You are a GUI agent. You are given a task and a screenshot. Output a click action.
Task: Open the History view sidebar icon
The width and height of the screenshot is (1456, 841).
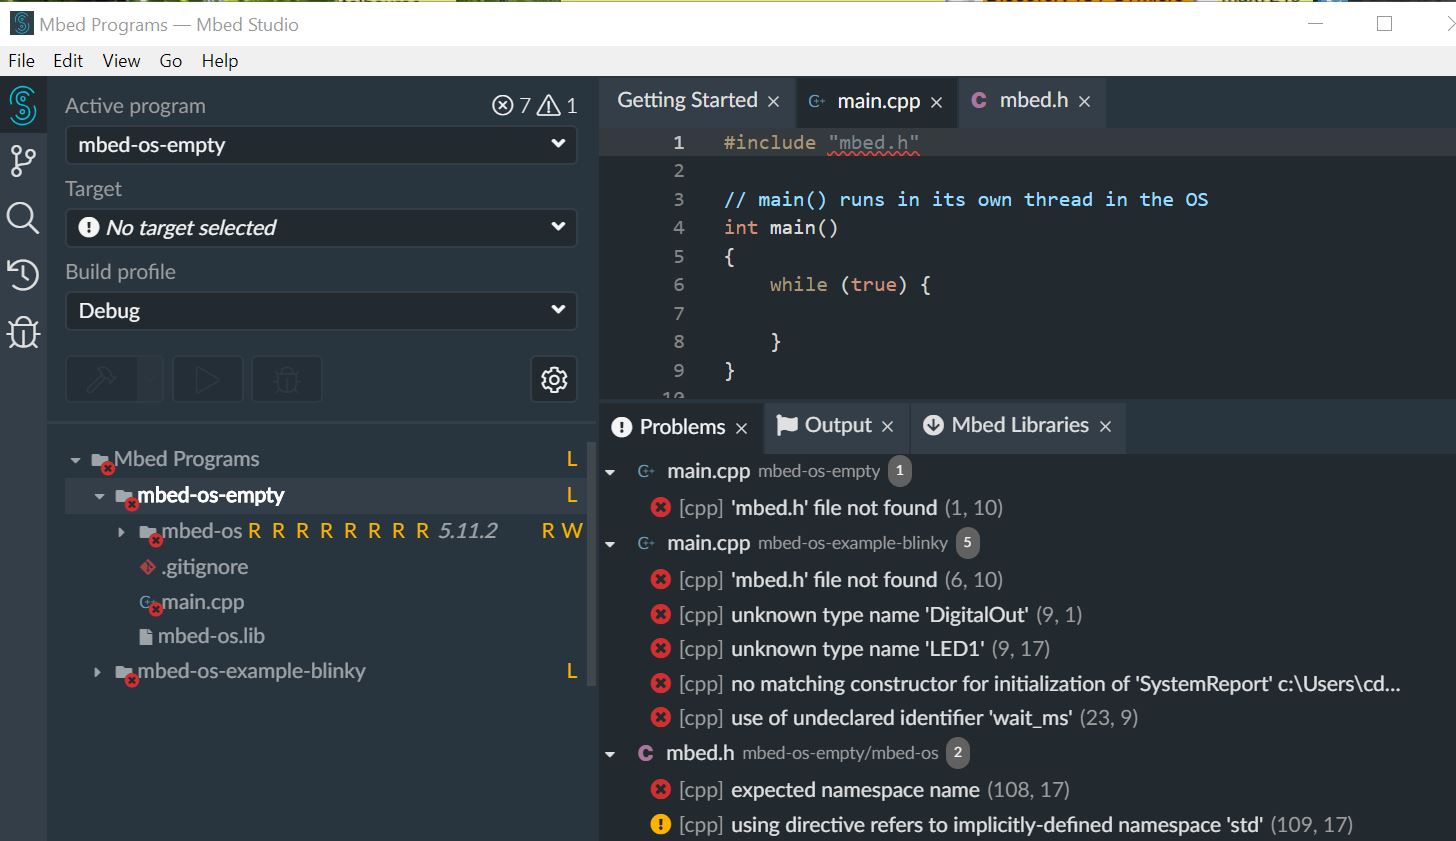point(23,275)
